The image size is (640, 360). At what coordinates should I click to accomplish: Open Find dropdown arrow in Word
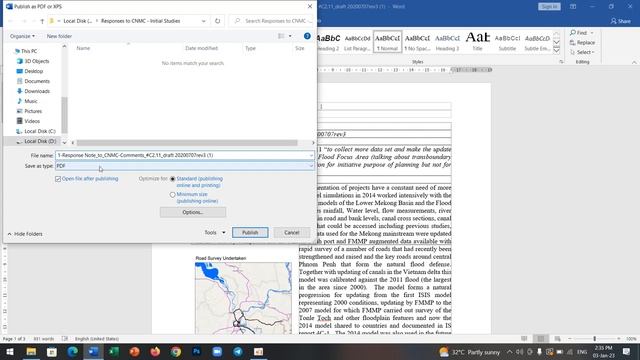pos(592,33)
